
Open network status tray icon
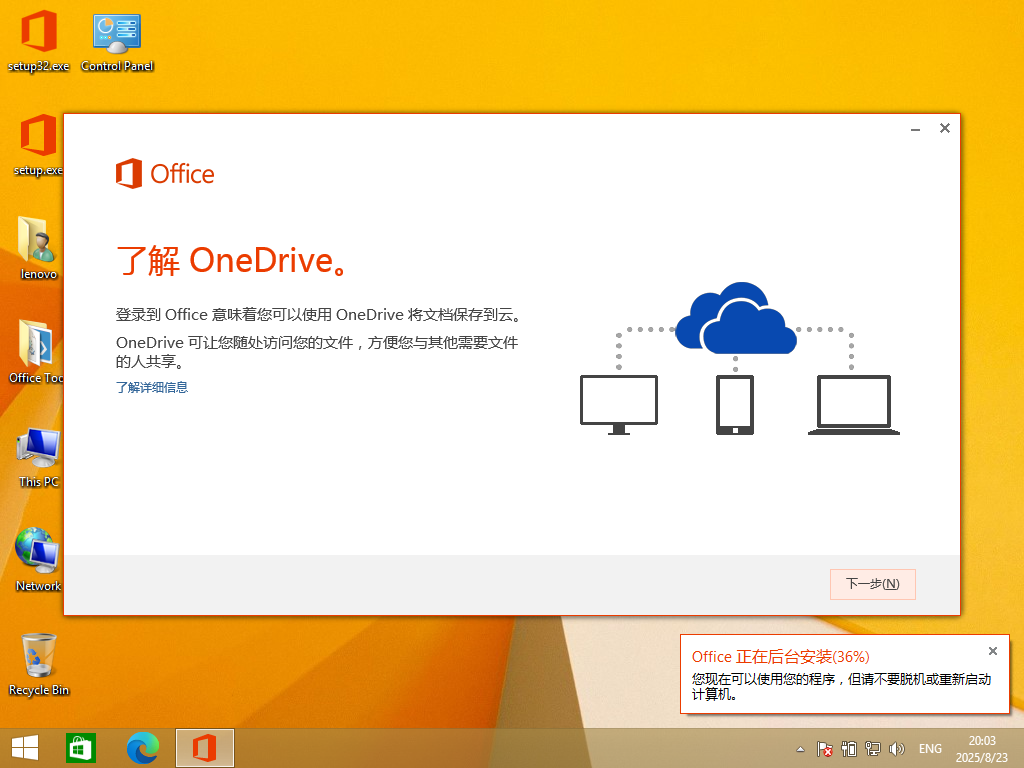[x=873, y=749]
